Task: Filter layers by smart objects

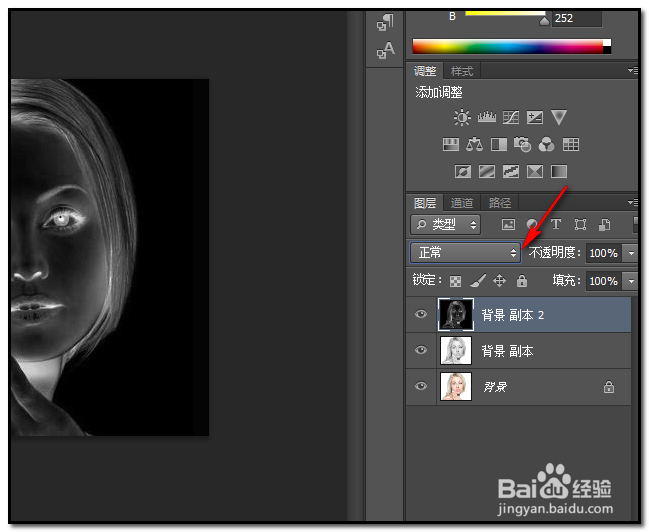Action: point(604,225)
